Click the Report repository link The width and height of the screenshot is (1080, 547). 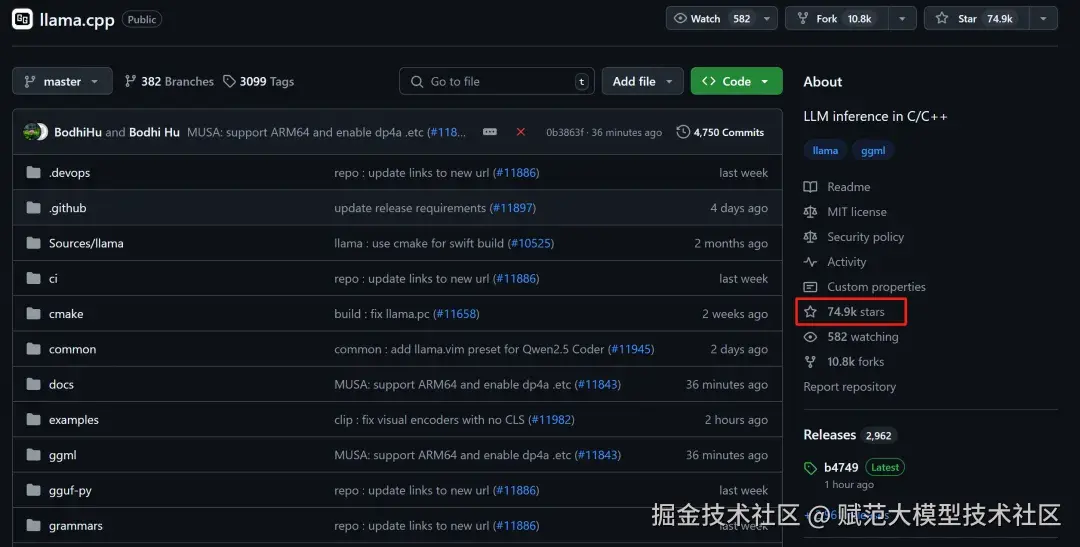[849, 386]
